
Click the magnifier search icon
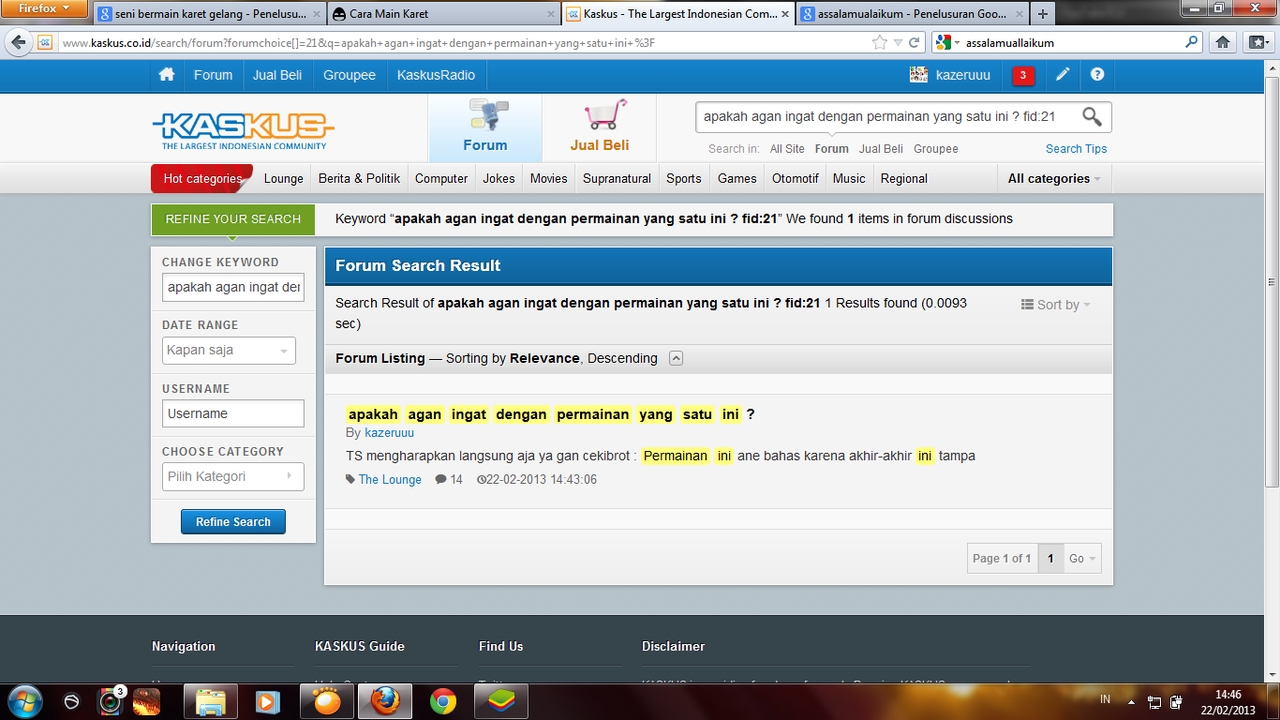tap(1092, 117)
